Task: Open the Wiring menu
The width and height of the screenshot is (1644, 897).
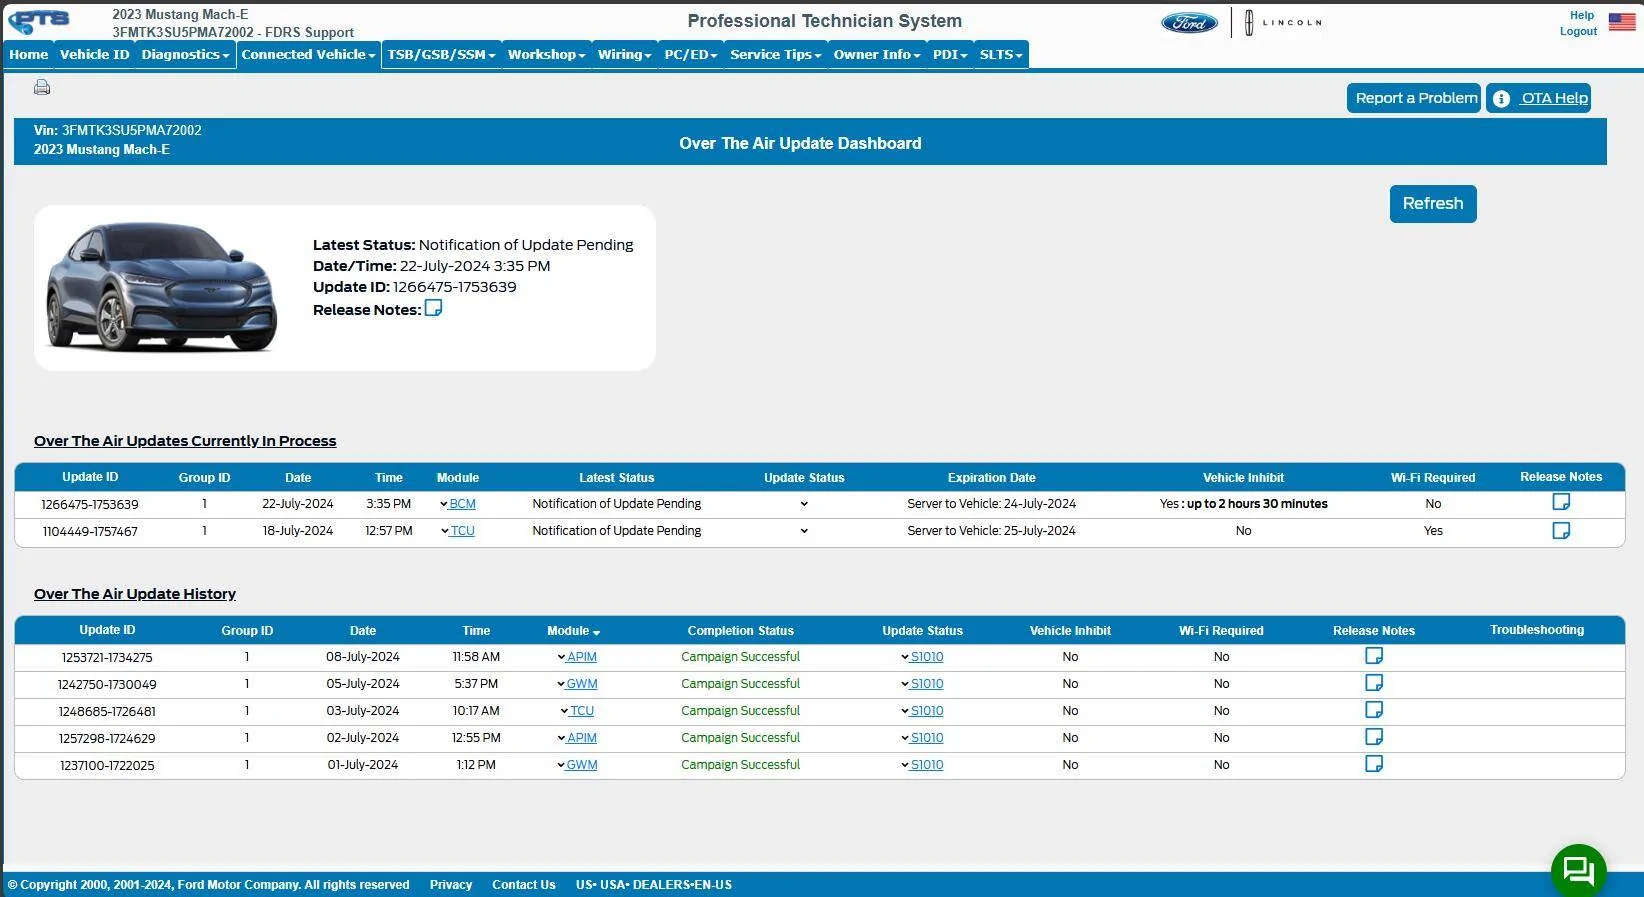Action: click(x=624, y=55)
